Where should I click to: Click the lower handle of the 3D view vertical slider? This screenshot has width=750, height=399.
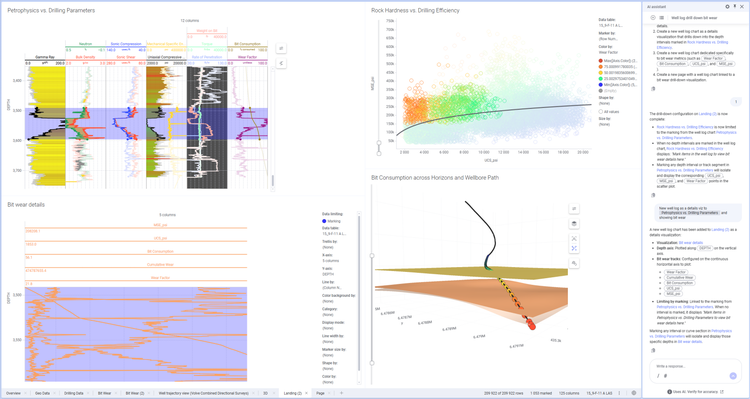coord(372,363)
